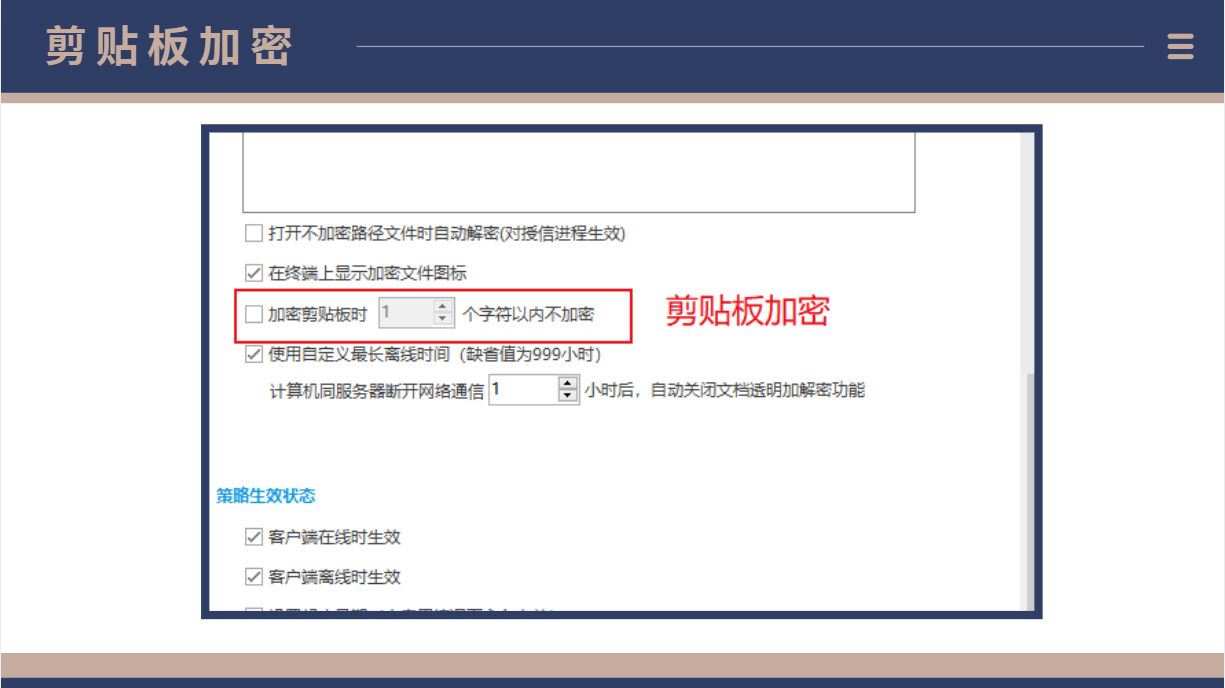The width and height of the screenshot is (1225, 688).
Task: Click the 自动关闭文档透明加解密功能 label text
Action: (x=757, y=390)
